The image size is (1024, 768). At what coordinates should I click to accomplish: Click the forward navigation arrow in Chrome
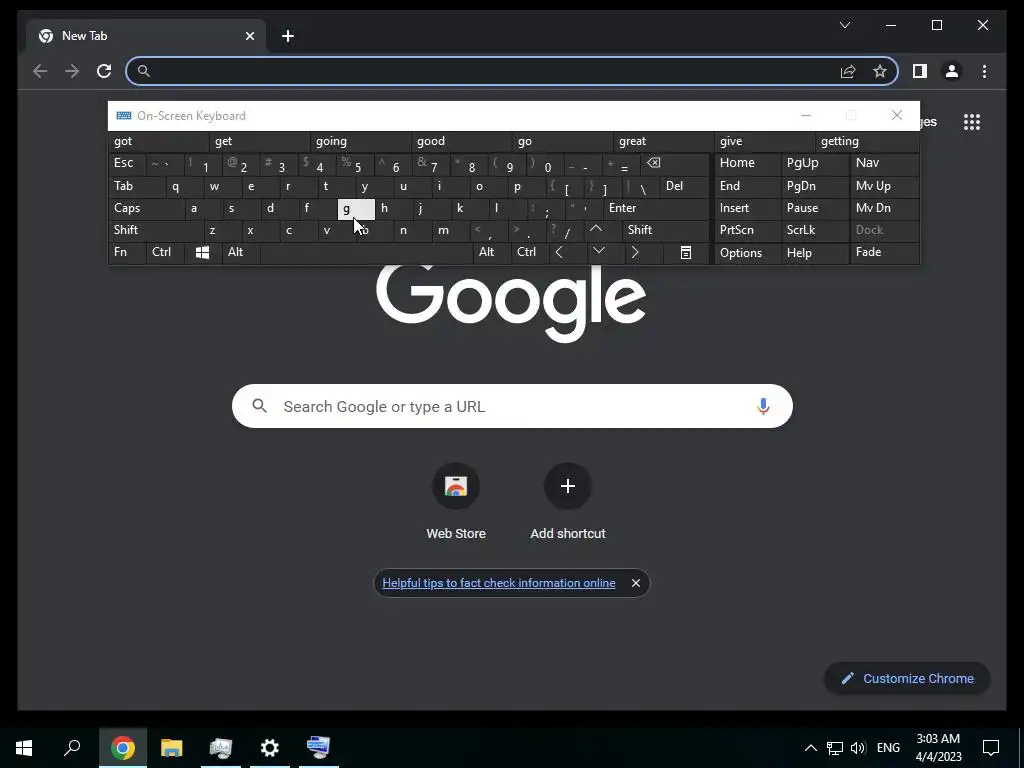click(x=72, y=71)
